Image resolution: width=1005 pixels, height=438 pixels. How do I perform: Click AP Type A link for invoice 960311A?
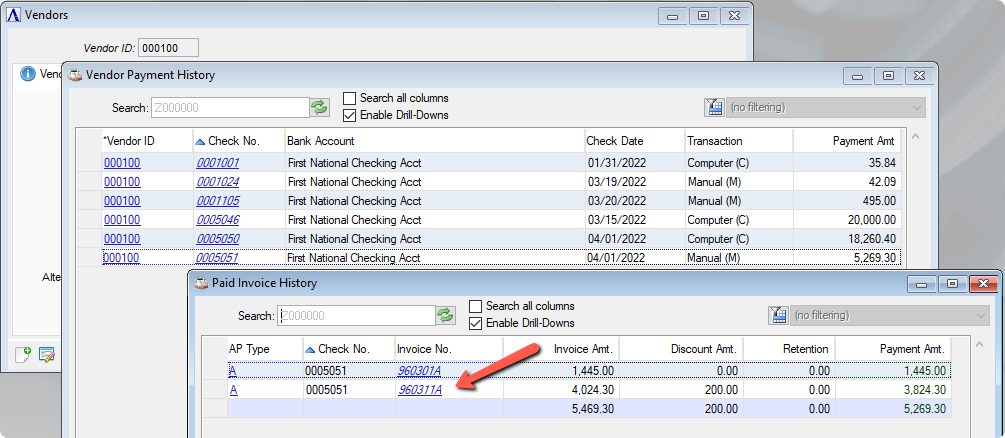(x=233, y=390)
